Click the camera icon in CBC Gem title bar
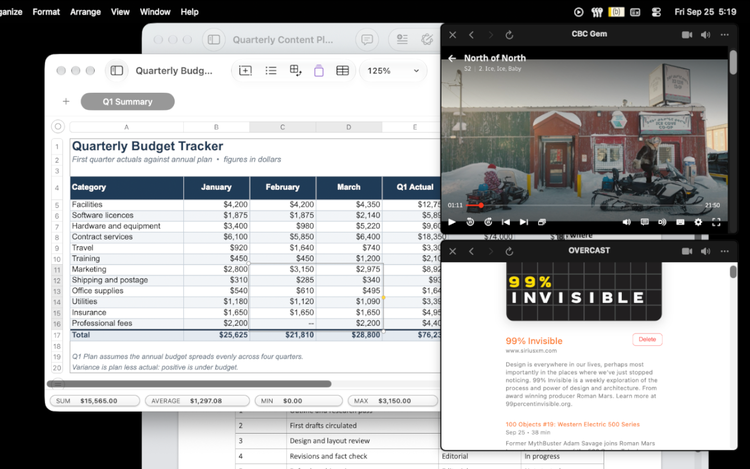The width and height of the screenshot is (750, 469). [x=687, y=34]
